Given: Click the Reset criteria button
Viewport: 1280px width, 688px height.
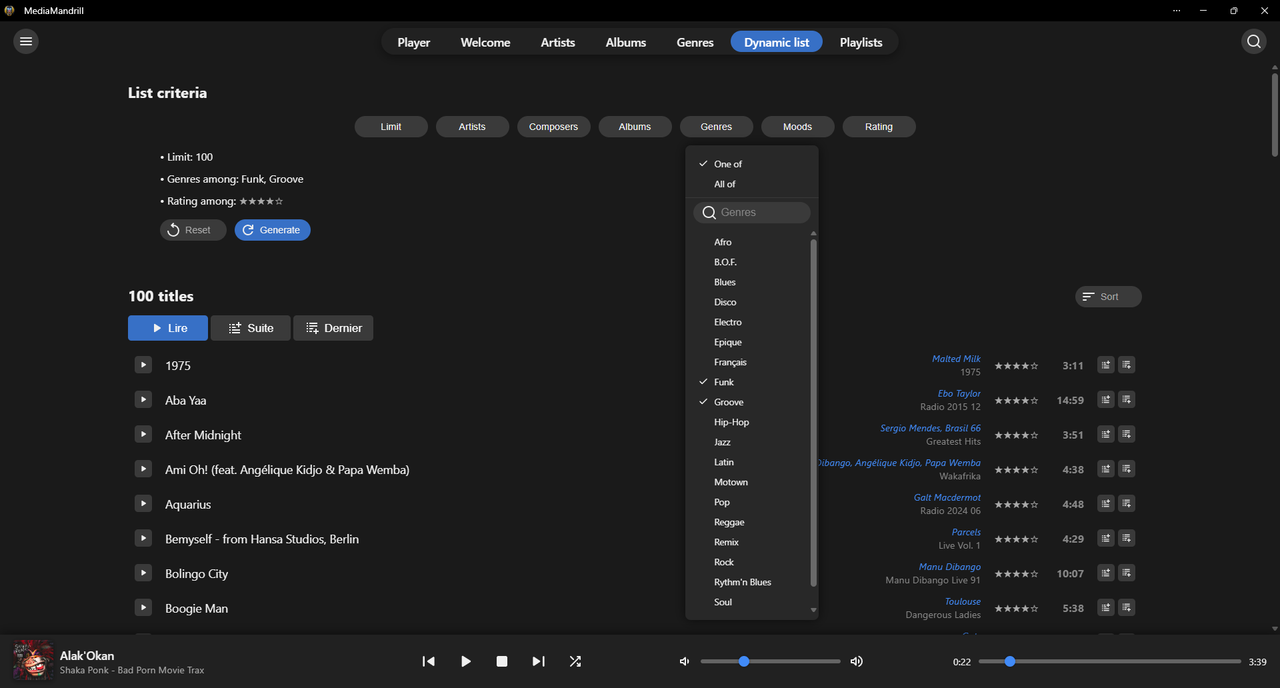Looking at the screenshot, I should click(193, 230).
